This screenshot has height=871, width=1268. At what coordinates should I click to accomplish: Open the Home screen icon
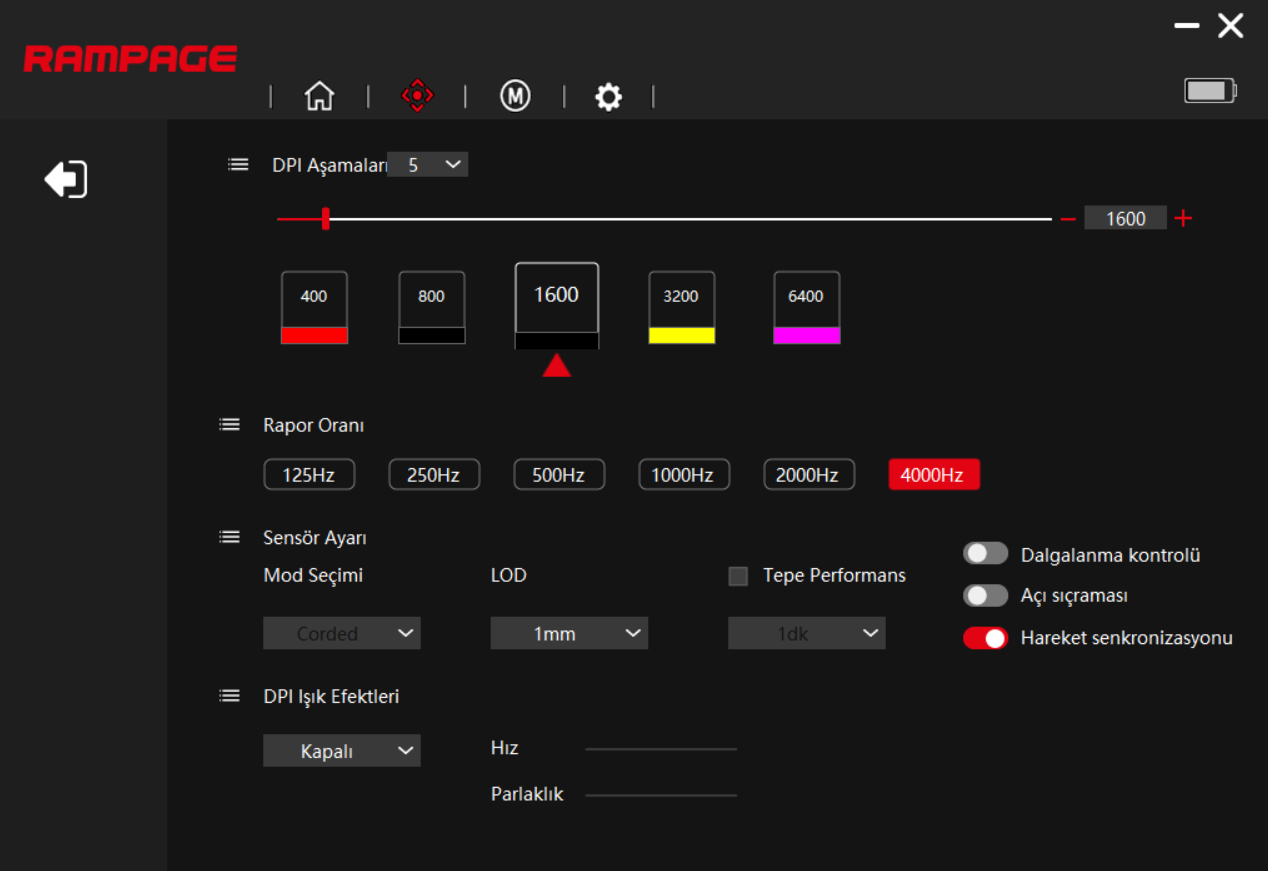click(319, 95)
